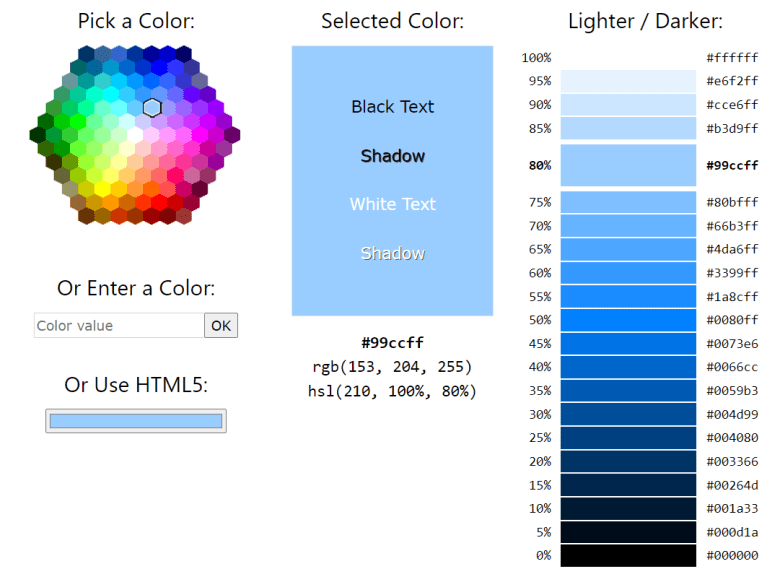This screenshot has height=582, width=780.
Task: Select the 60% swatch #3399ff
Action: [x=628, y=273]
